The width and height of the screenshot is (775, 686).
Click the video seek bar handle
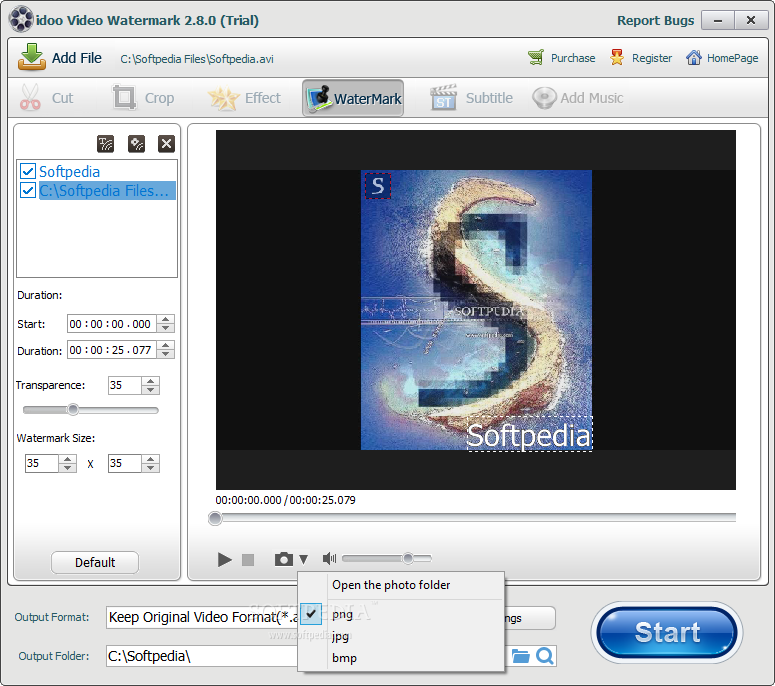pos(215,518)
